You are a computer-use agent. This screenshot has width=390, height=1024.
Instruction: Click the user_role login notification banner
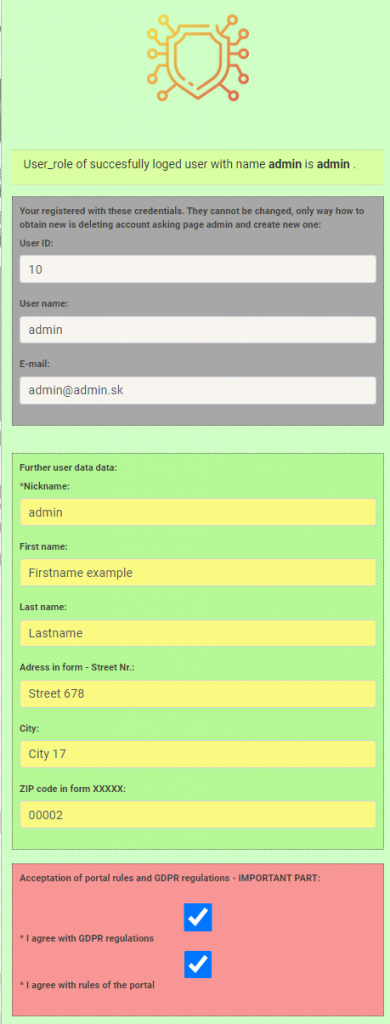click(198, 166)
